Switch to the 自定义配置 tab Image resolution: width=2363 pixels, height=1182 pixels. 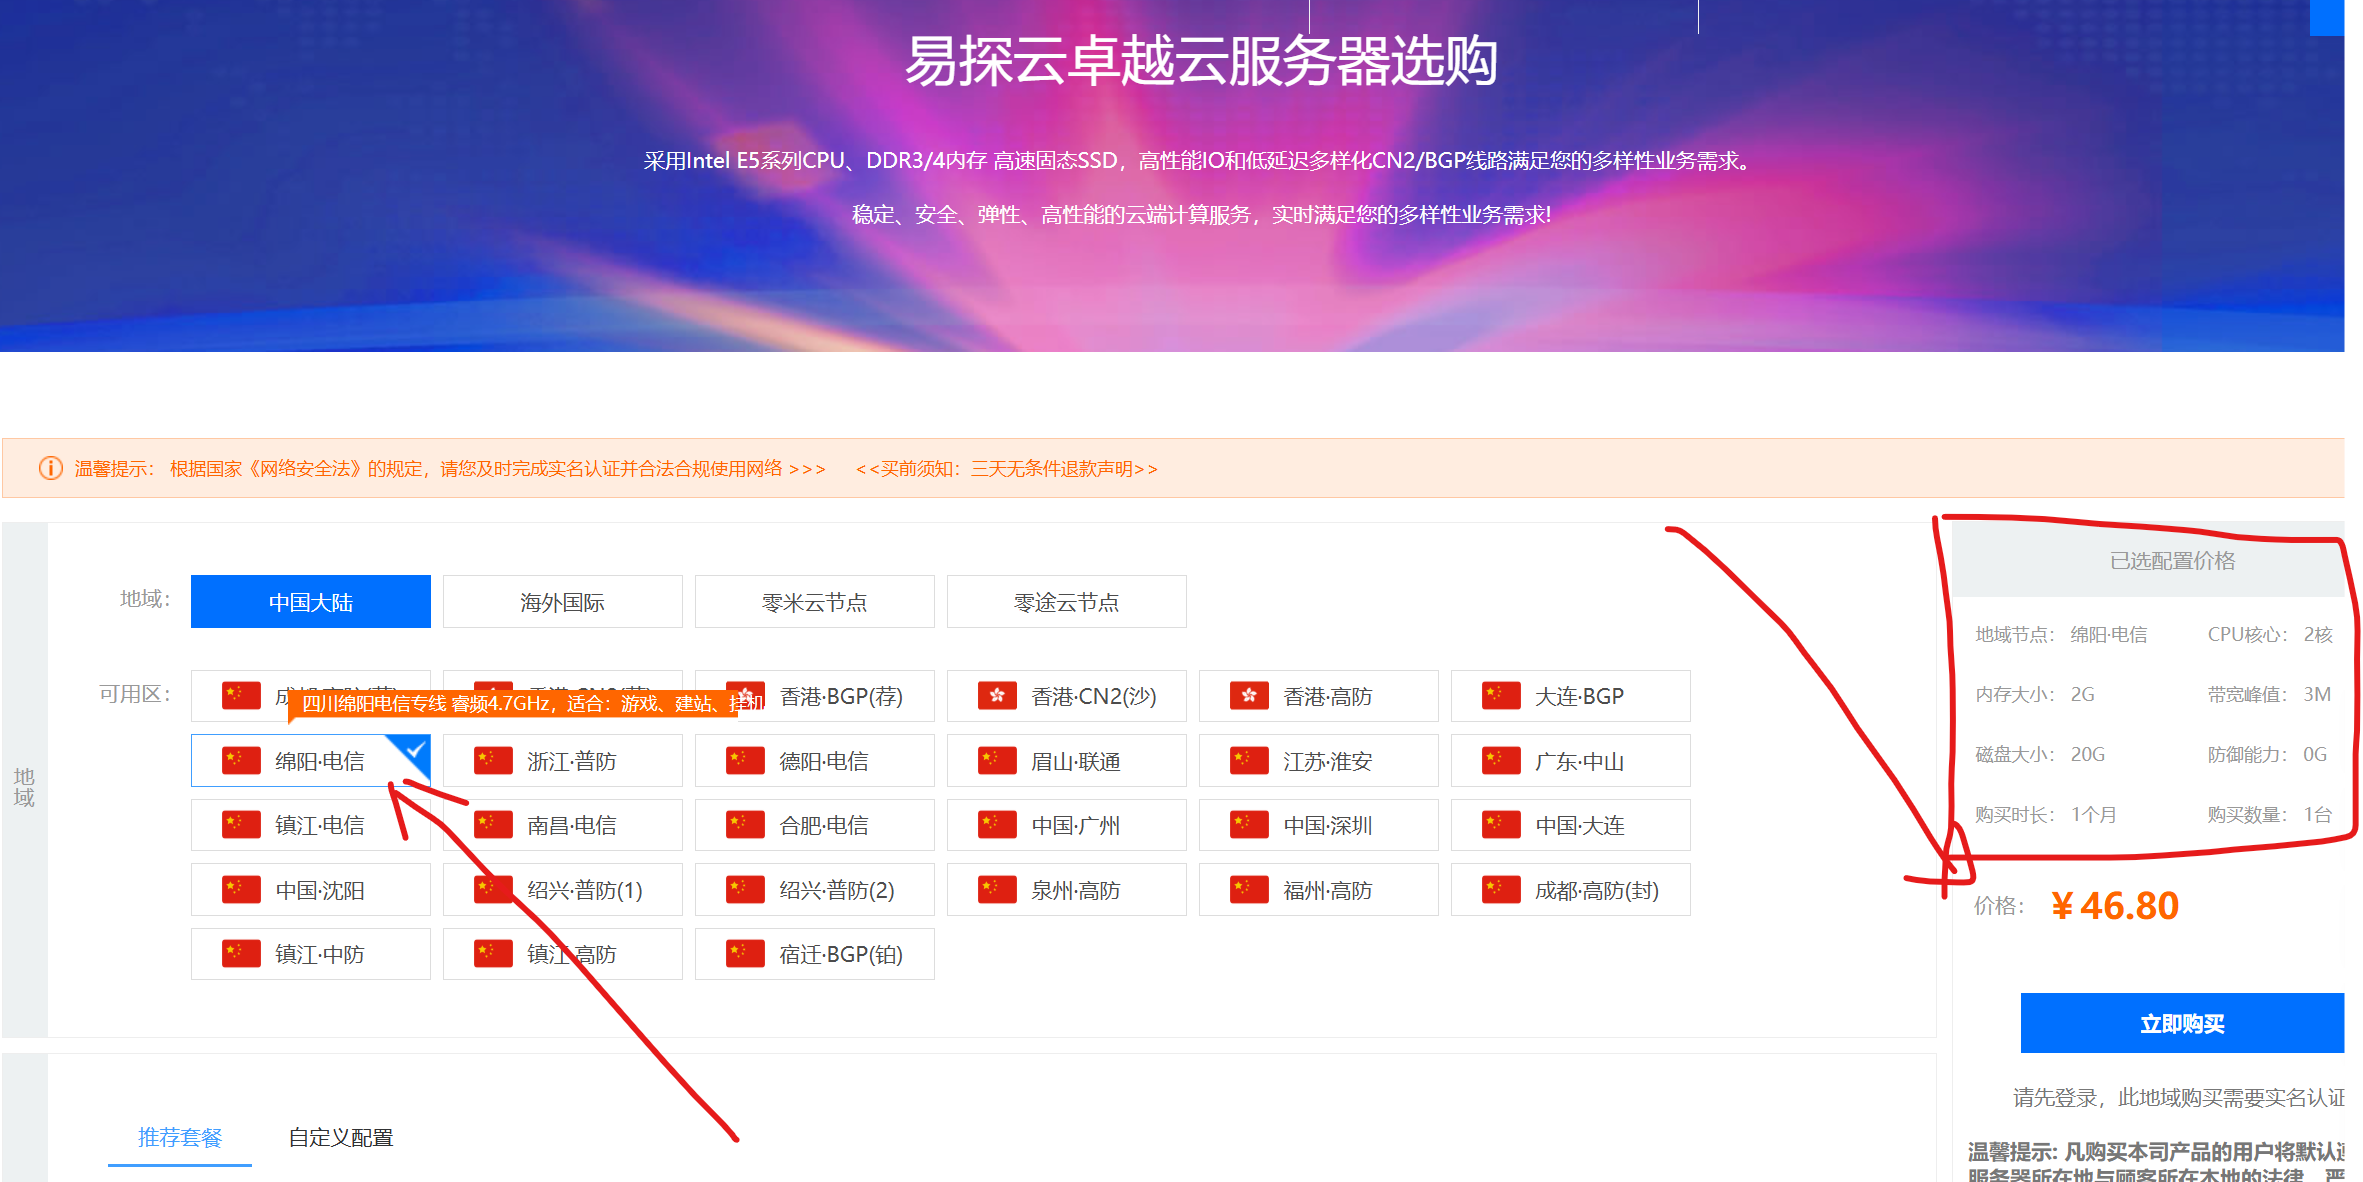(341, 1137)
